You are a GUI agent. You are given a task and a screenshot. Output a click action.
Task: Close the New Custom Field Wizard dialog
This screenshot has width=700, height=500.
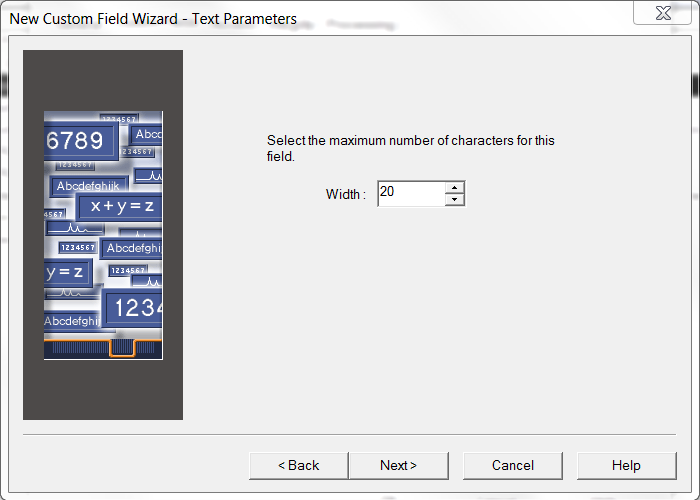click(662, 13)
